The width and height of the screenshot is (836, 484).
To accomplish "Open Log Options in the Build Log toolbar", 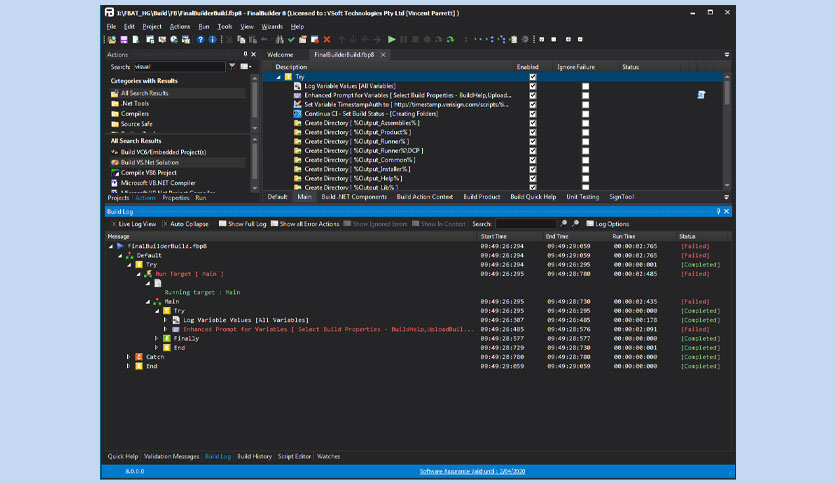I will [608, 224].
